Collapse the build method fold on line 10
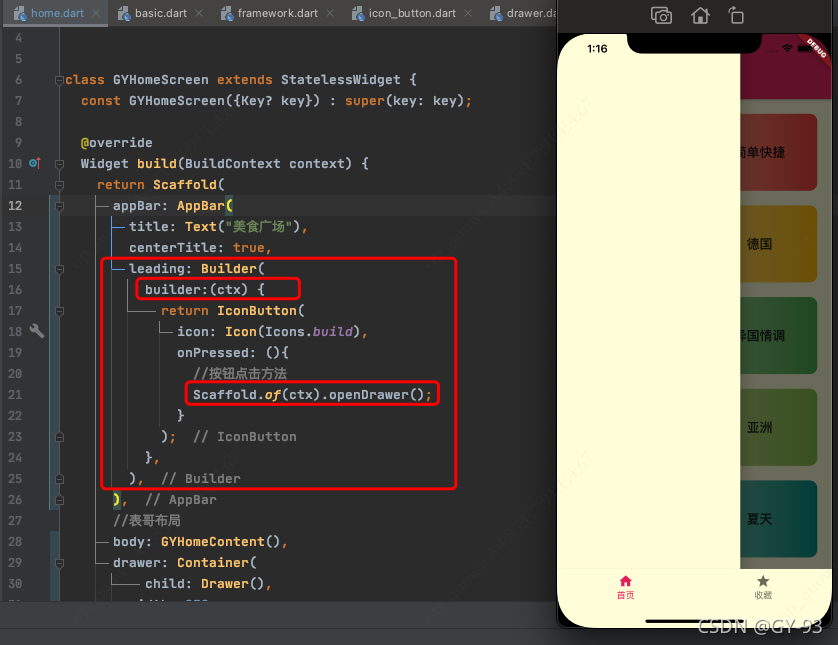This screenshot has height=645, width=838. [59, 164]
